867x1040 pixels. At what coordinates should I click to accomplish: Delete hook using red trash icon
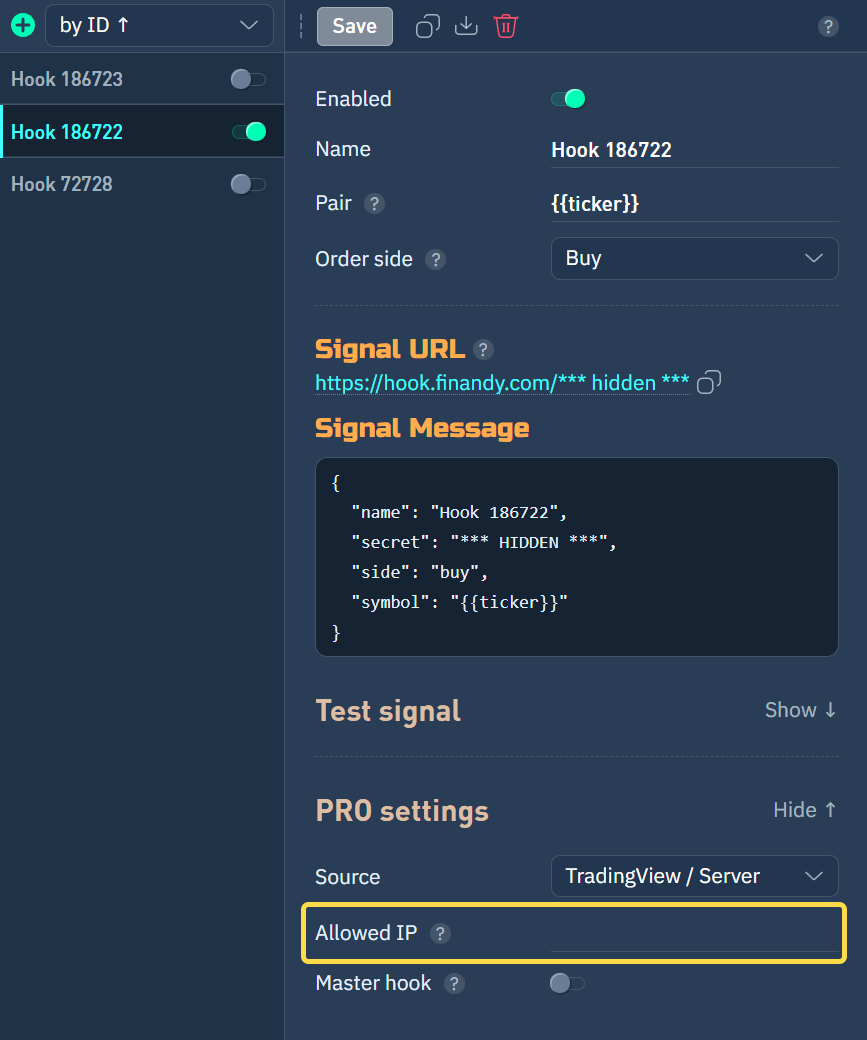[506, 26]
